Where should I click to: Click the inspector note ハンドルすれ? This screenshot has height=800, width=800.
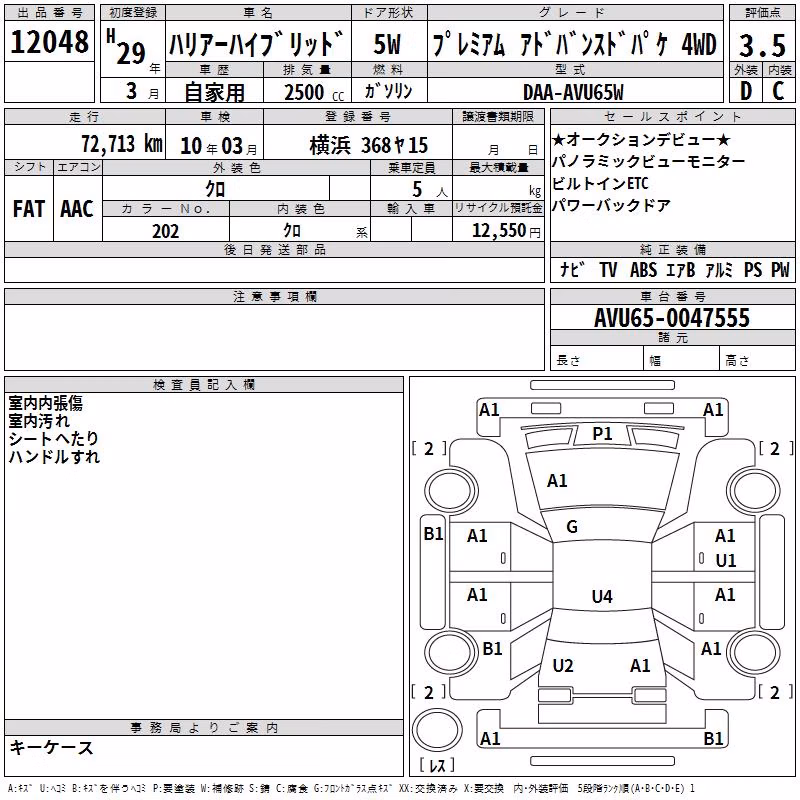[x=54, y=456]
